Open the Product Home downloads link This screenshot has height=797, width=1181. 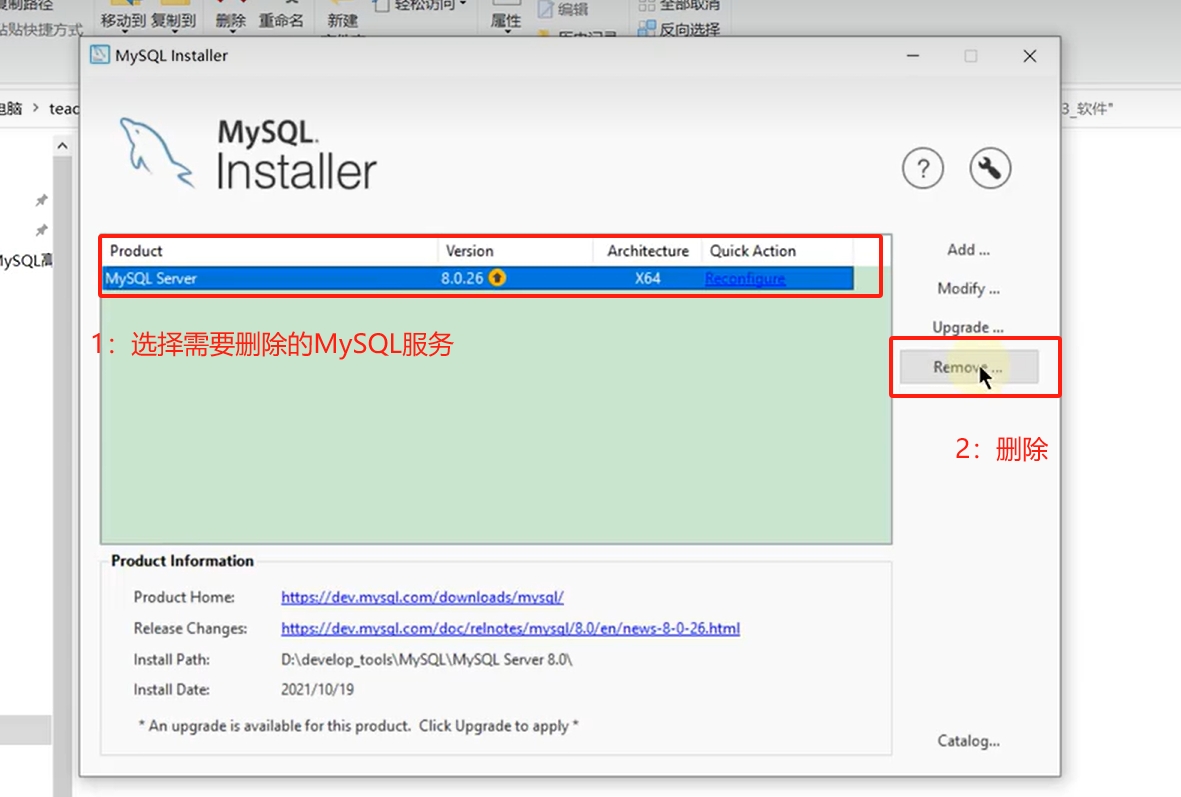[x=422, y=597]
